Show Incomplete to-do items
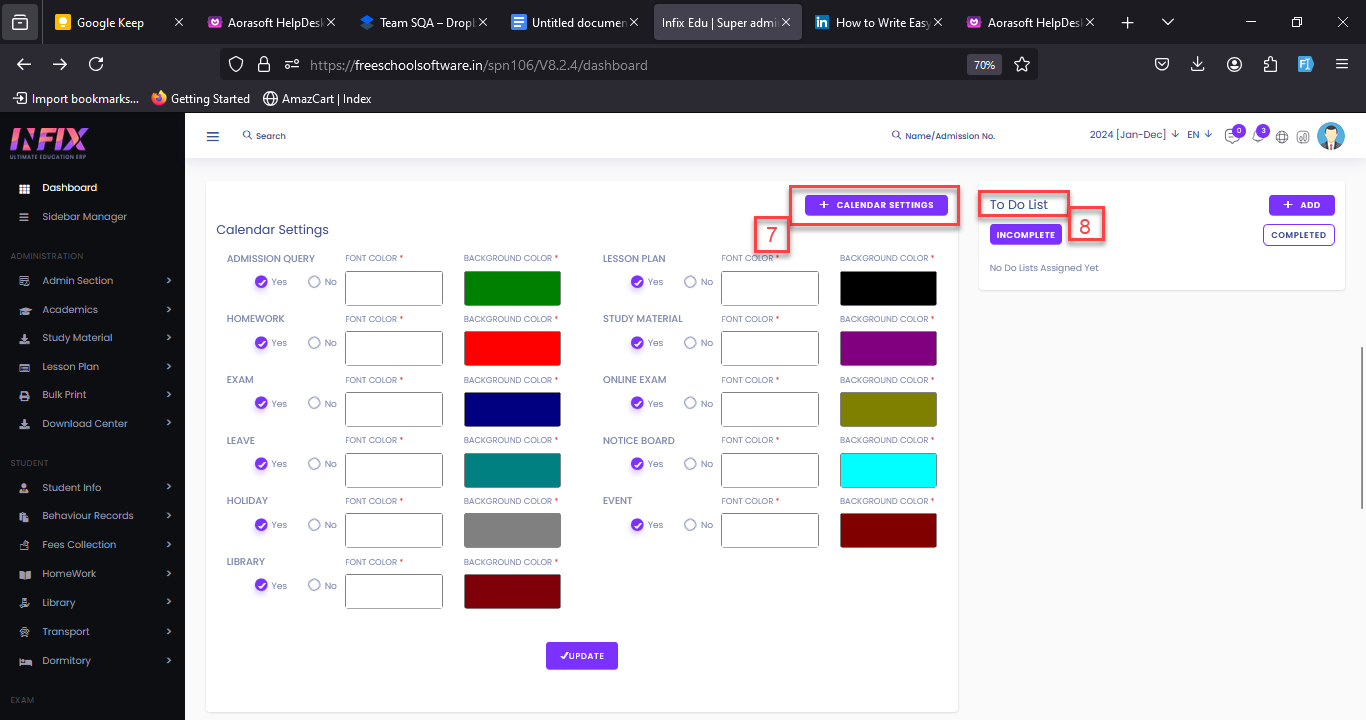Image resolution: width=1366 pixels, height=720 pixels. (1026, 235)
